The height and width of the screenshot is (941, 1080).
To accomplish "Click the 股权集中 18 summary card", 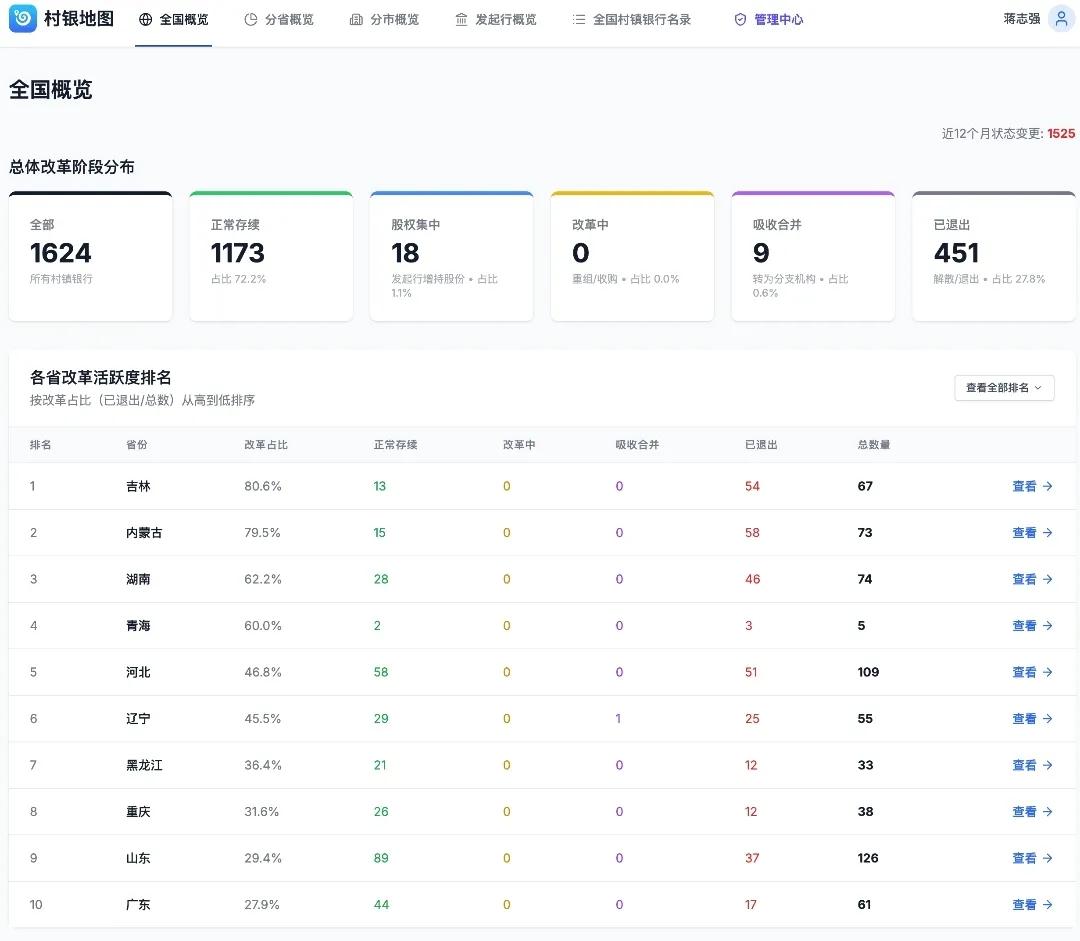I will coord(451,256).
